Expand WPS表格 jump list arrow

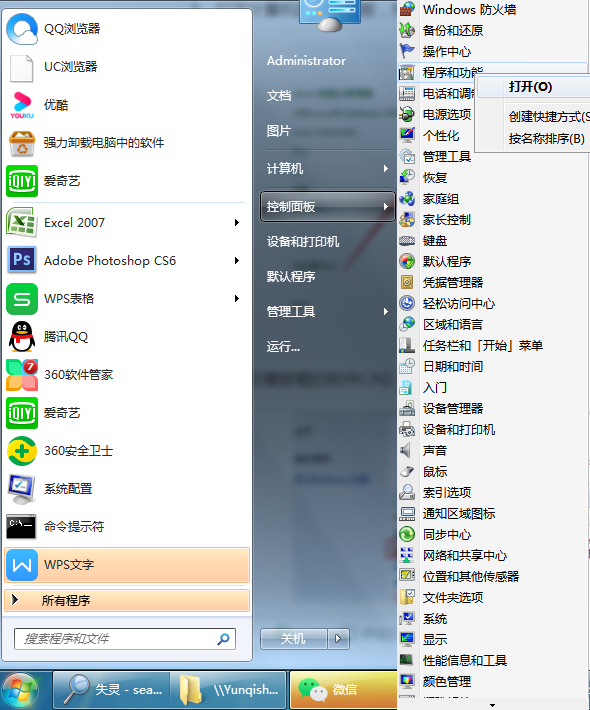pos(236,298)
